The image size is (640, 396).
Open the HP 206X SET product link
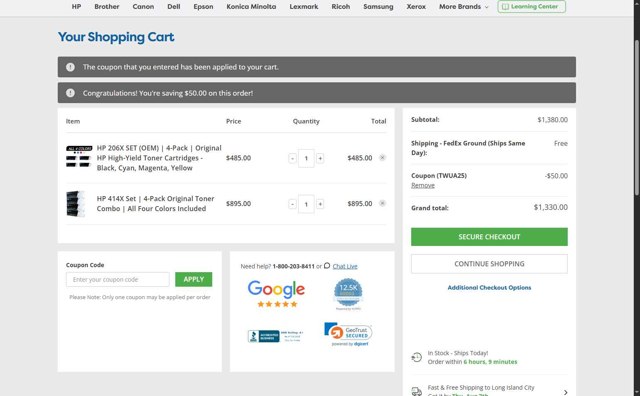pyautogui.click(x=159, y=158)
